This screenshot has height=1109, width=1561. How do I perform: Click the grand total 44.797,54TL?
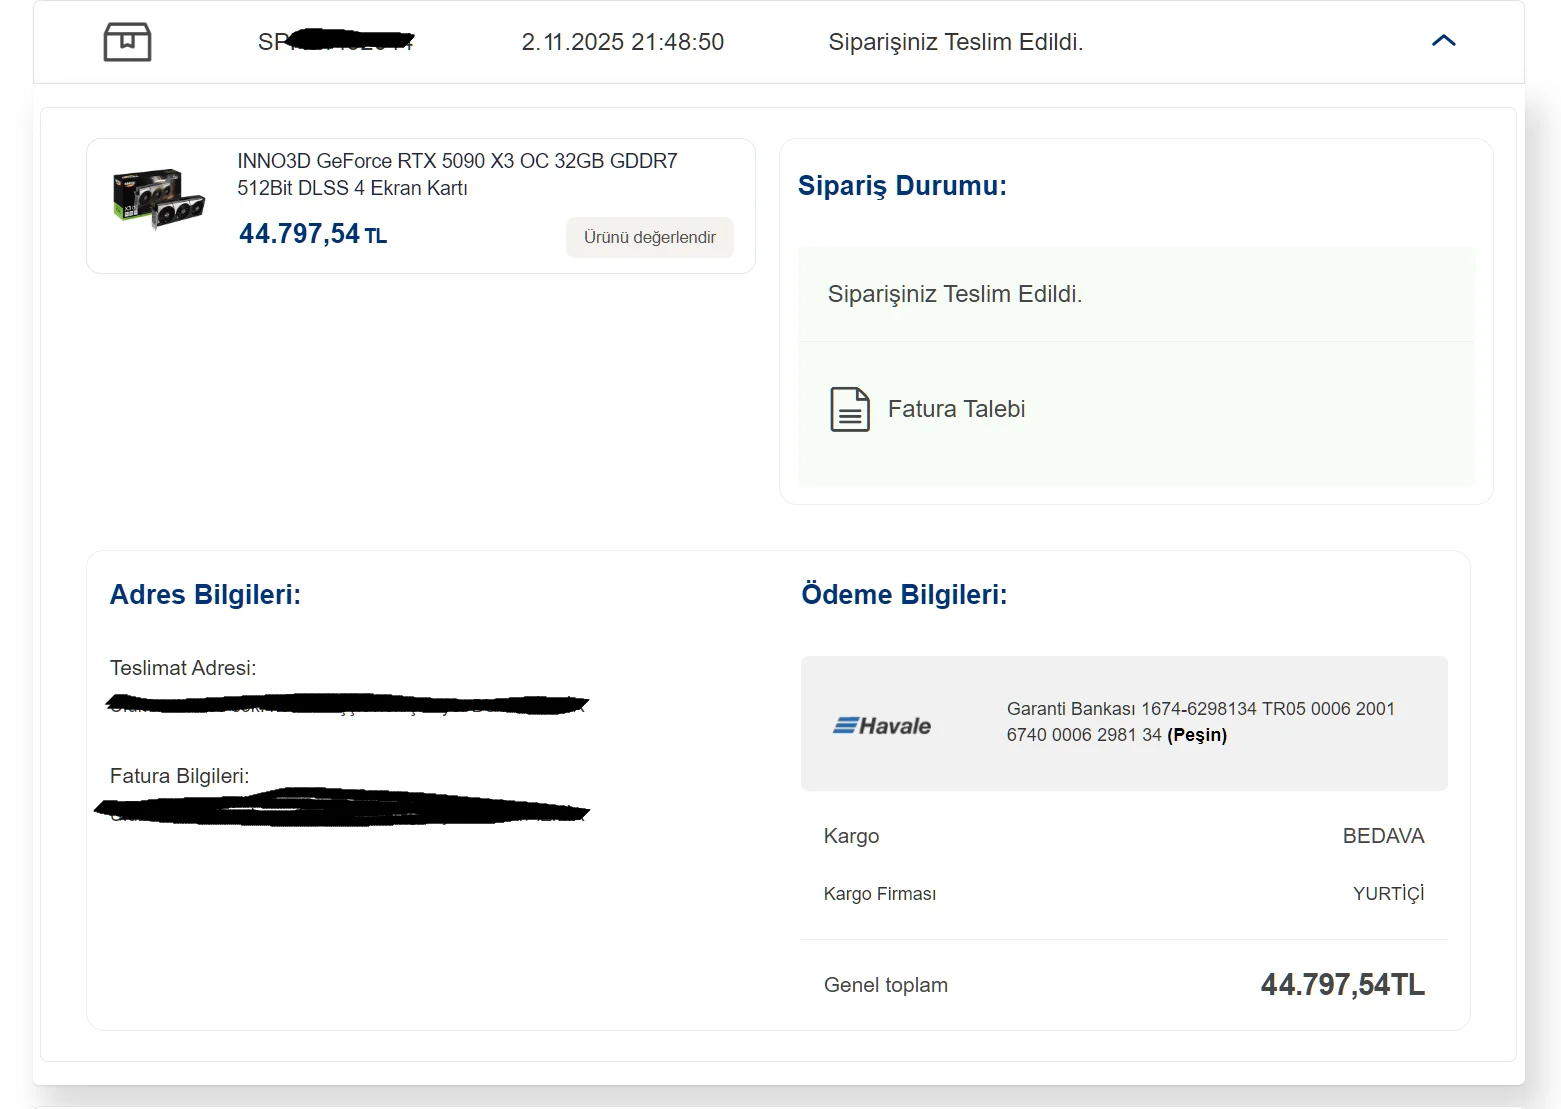[1343, 985]
